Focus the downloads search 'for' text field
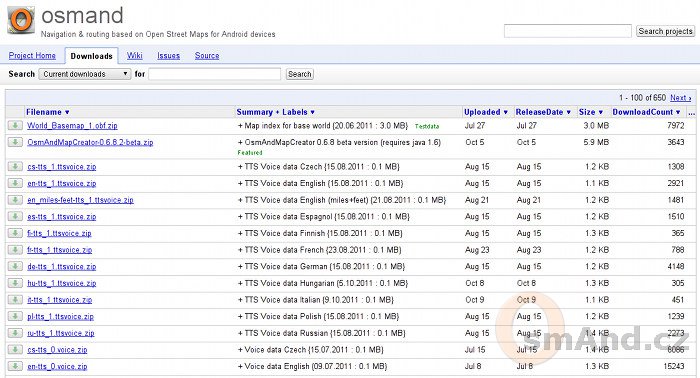 pos(215,74)
